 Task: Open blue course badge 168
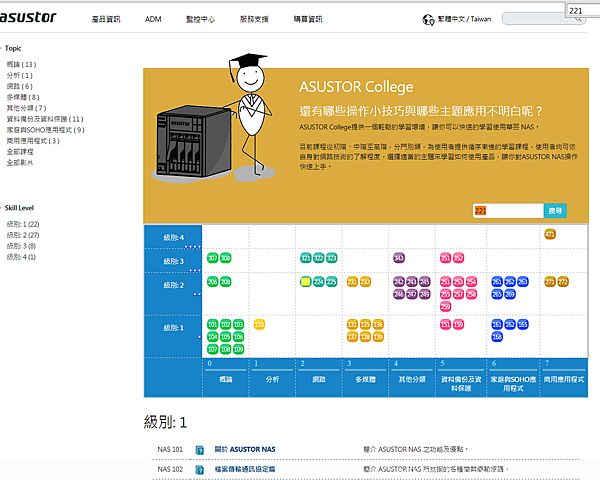point(497,337)
